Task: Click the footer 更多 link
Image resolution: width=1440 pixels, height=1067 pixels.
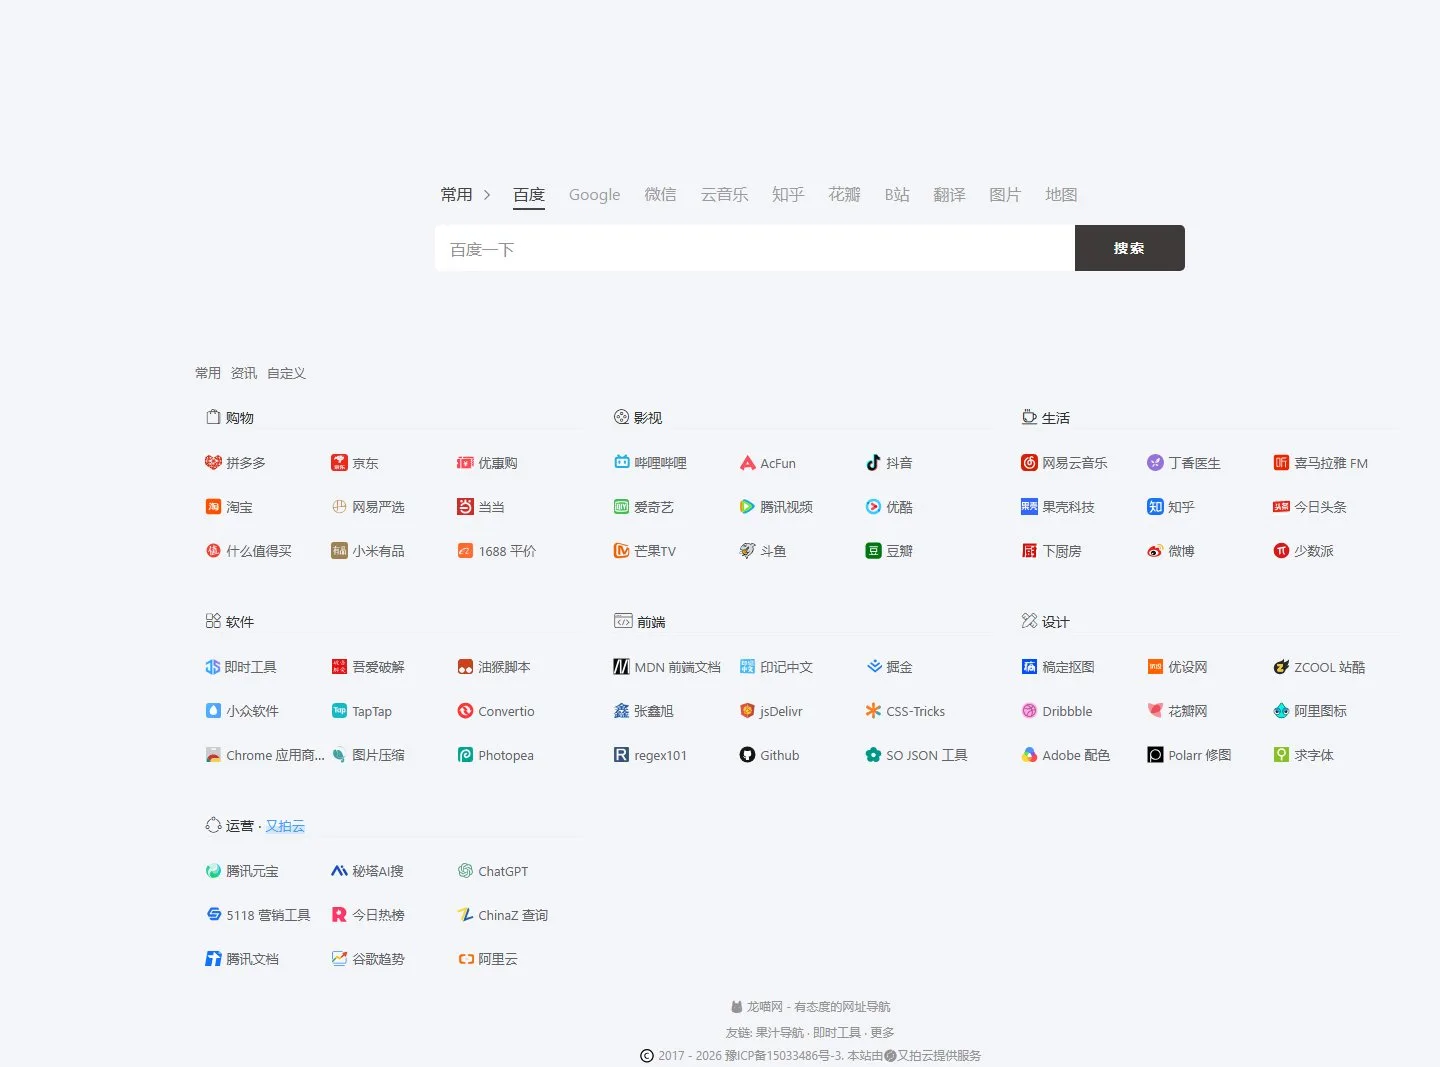Action: [882, 1032]
